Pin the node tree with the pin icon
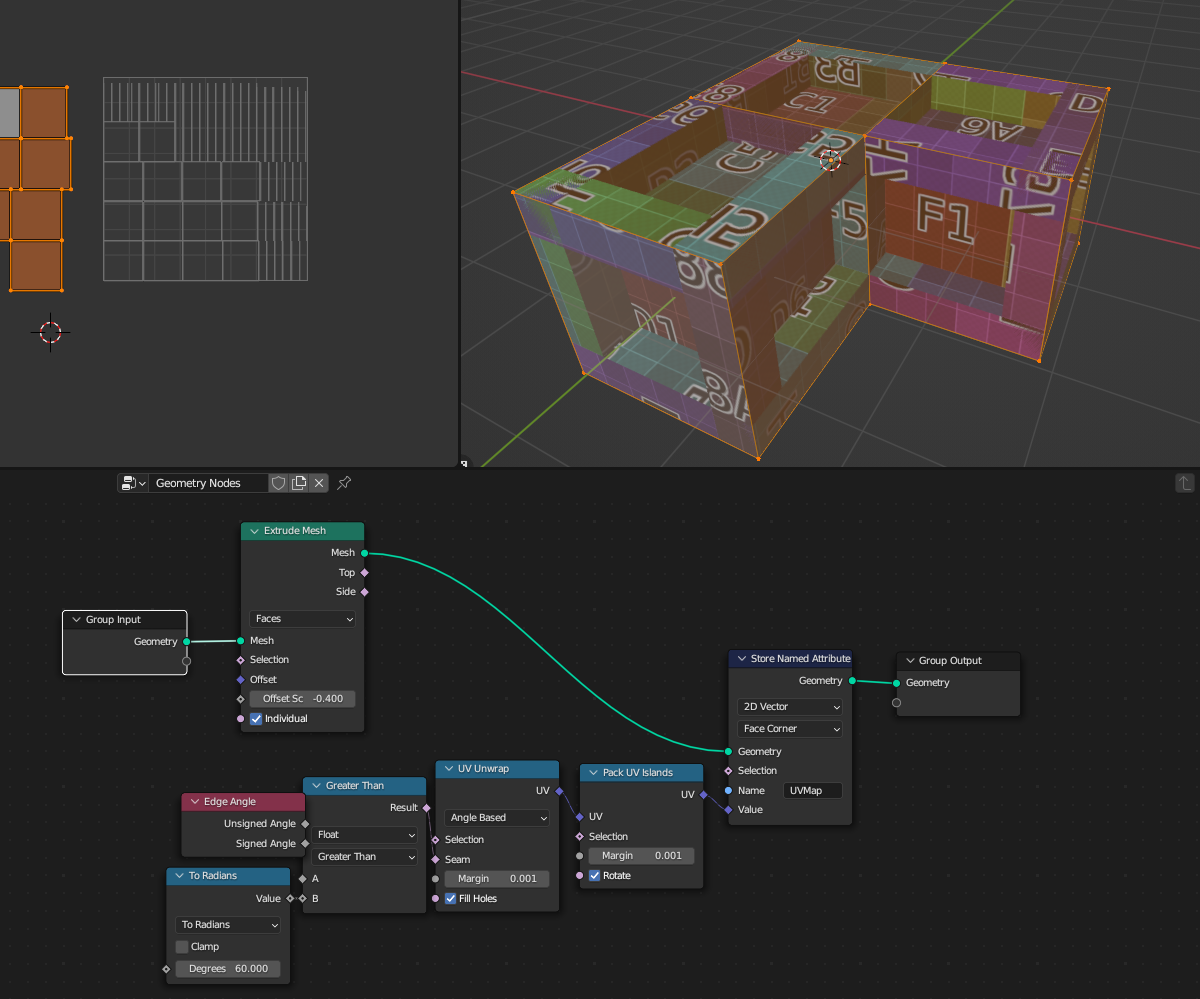 pyautogui.click(x=344, y=483)
